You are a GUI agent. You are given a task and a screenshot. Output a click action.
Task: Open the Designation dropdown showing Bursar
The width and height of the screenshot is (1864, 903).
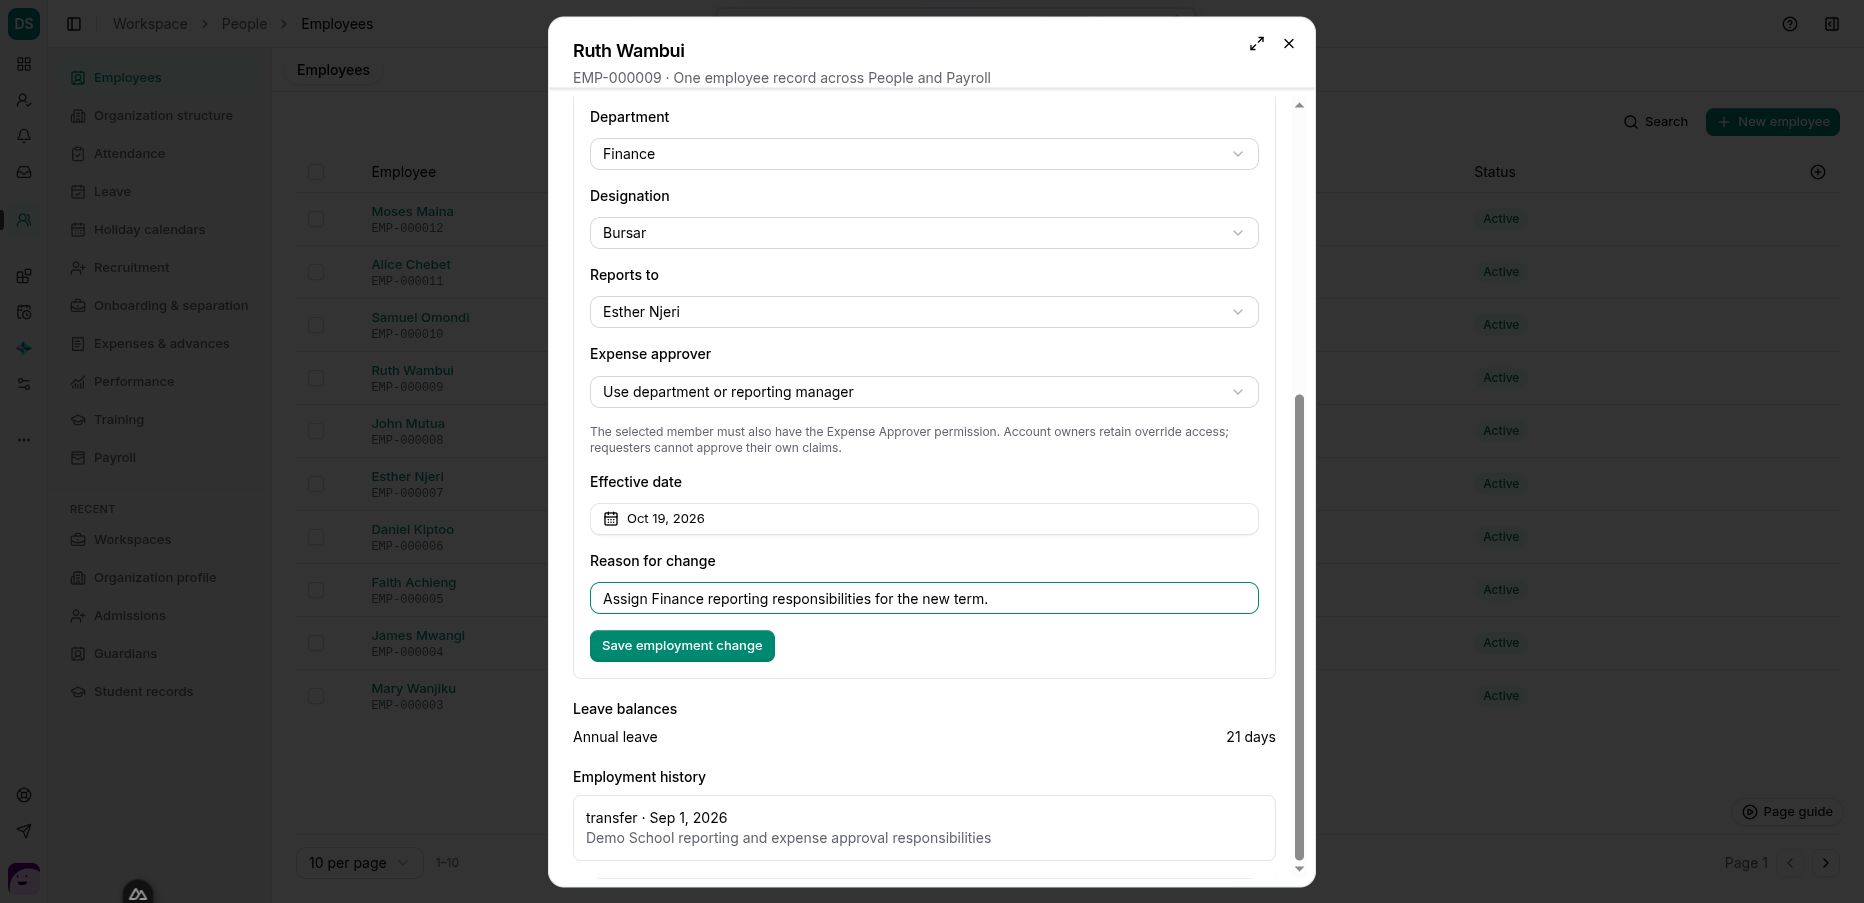[924, 233]
